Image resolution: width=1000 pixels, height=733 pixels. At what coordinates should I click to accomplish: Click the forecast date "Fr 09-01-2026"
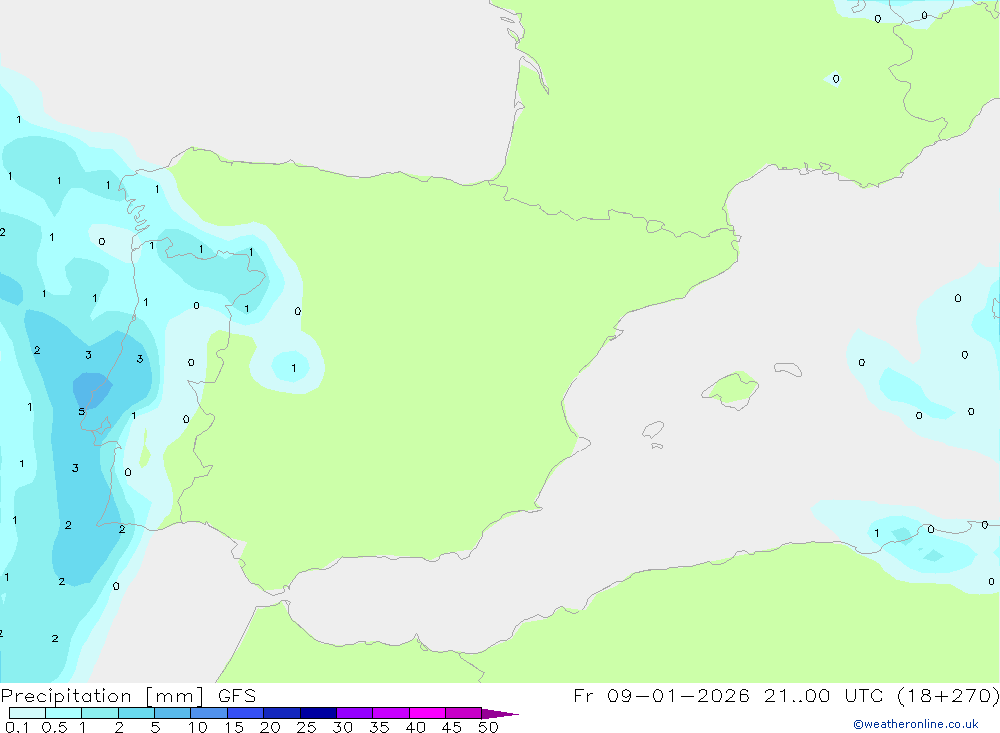[661, 695]
